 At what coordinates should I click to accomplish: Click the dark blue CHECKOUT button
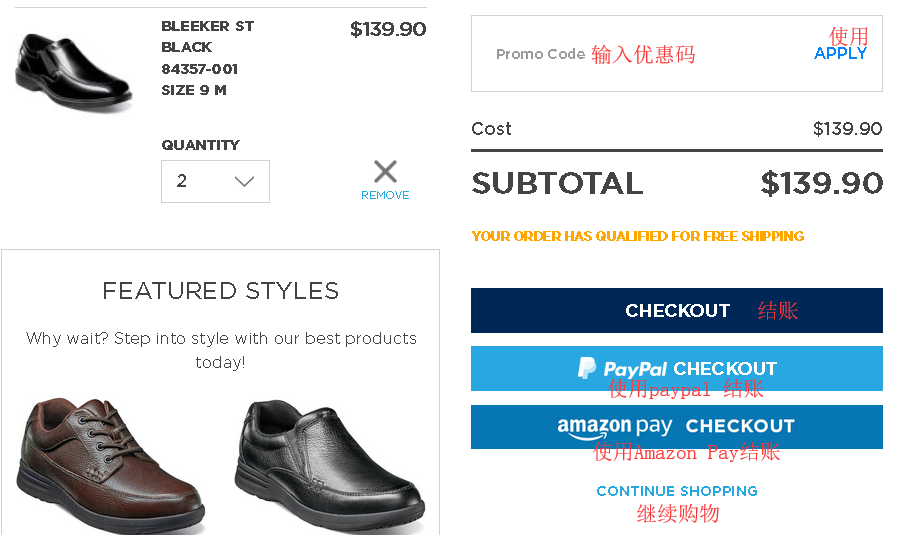677,310
